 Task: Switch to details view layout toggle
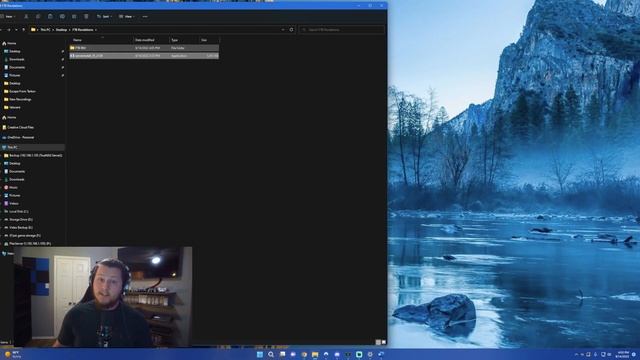378,342
